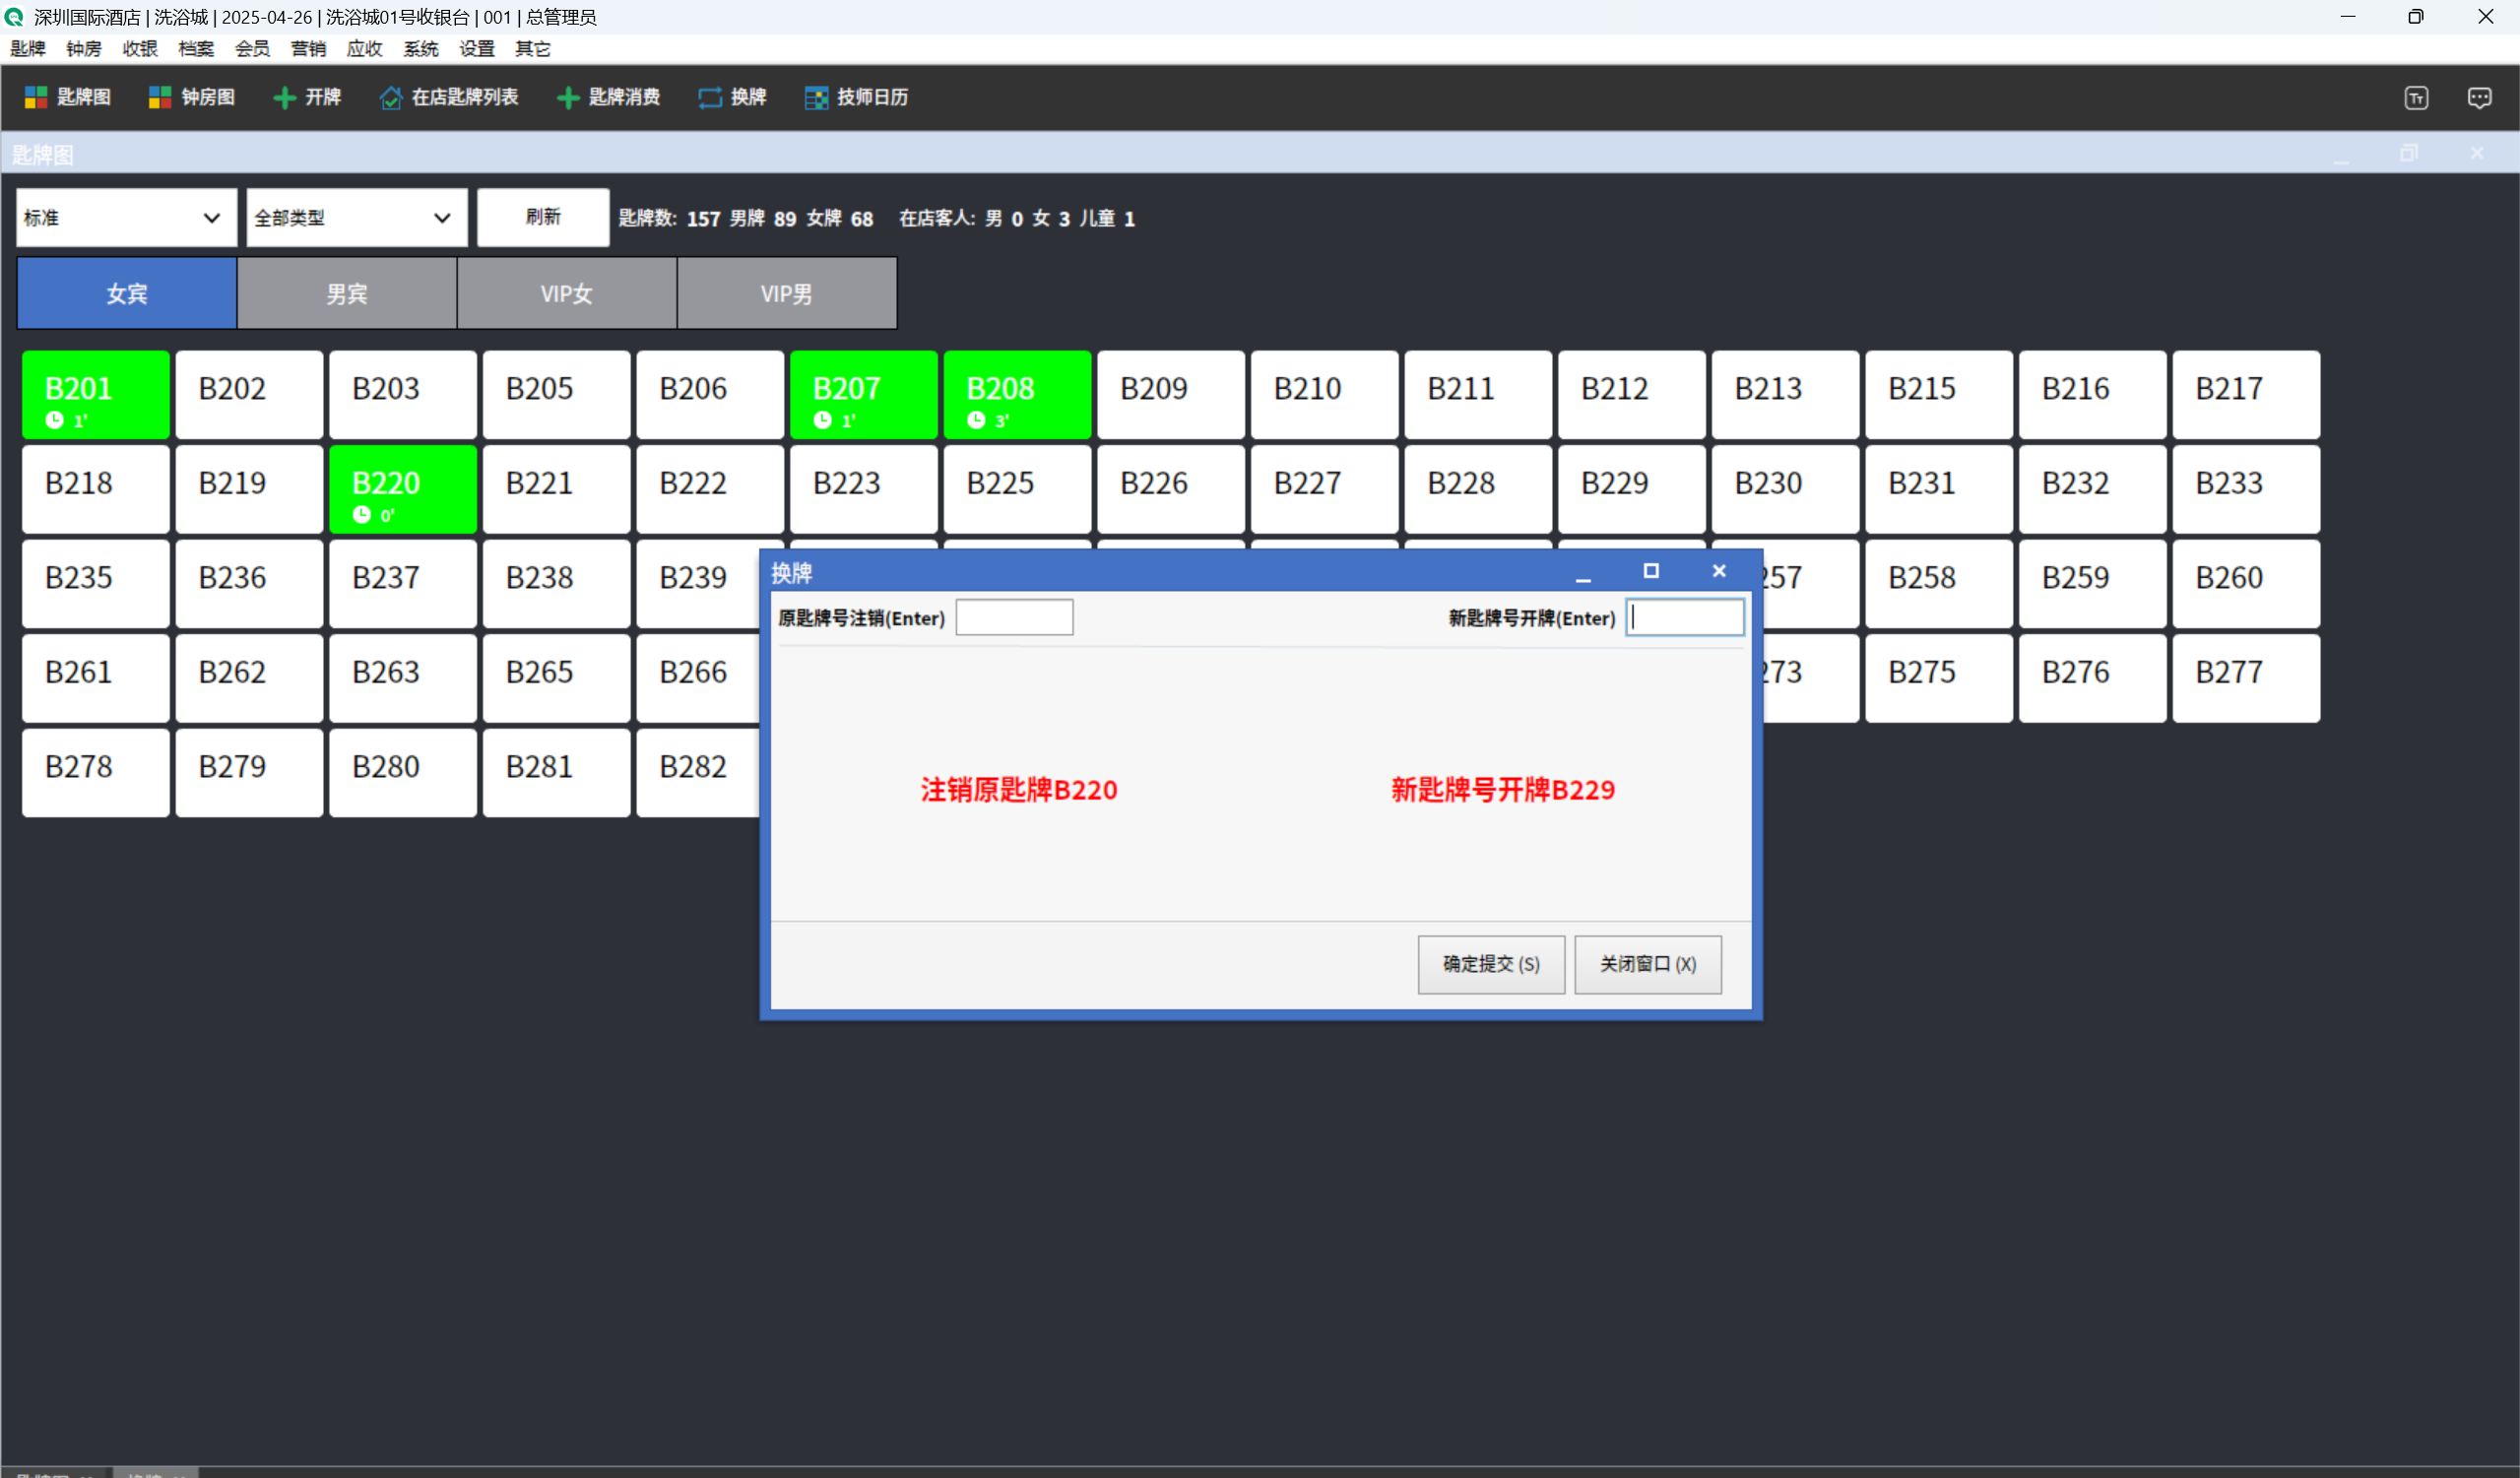Open 在店匙牌列表 from toolbar

(x=449, y=97)
